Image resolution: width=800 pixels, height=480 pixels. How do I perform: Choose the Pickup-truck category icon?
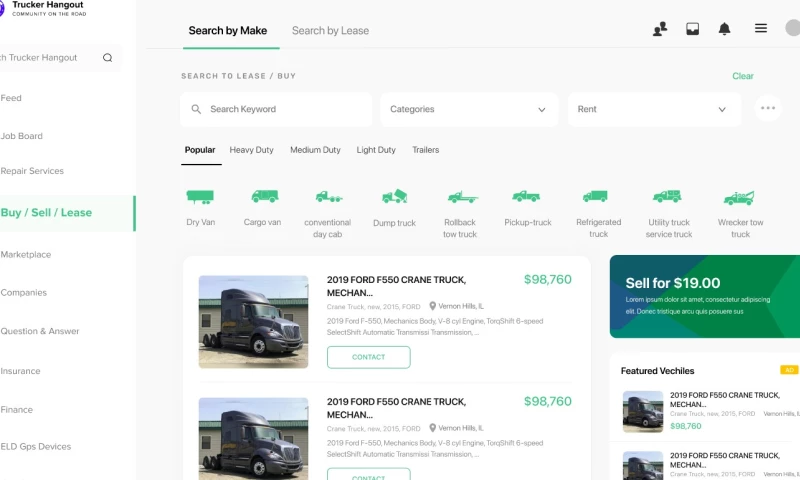526,196
